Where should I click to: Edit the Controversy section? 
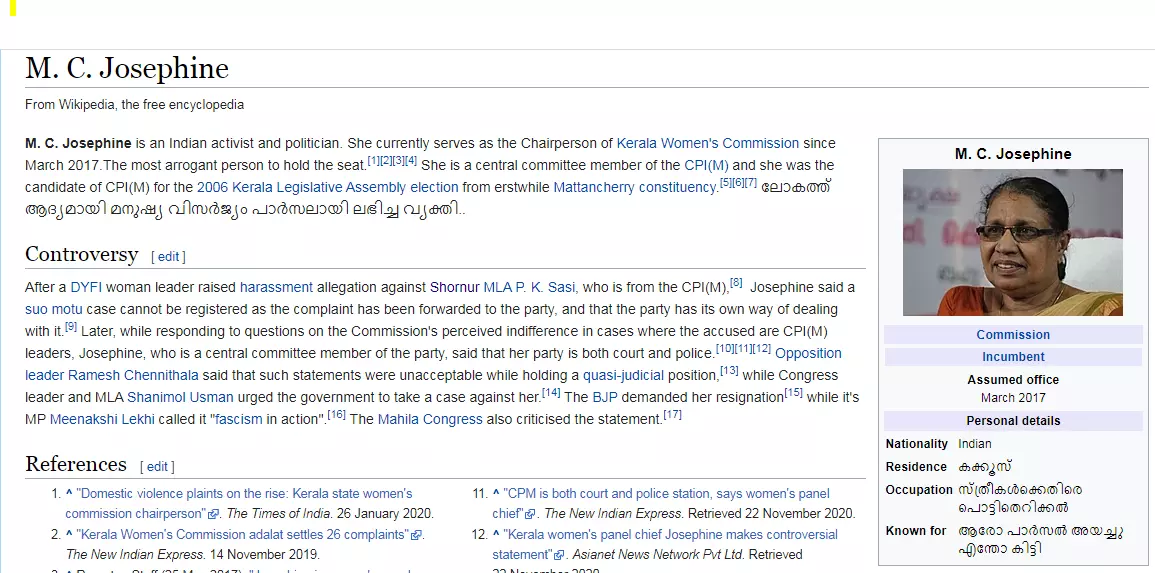(x=168, y=257)
